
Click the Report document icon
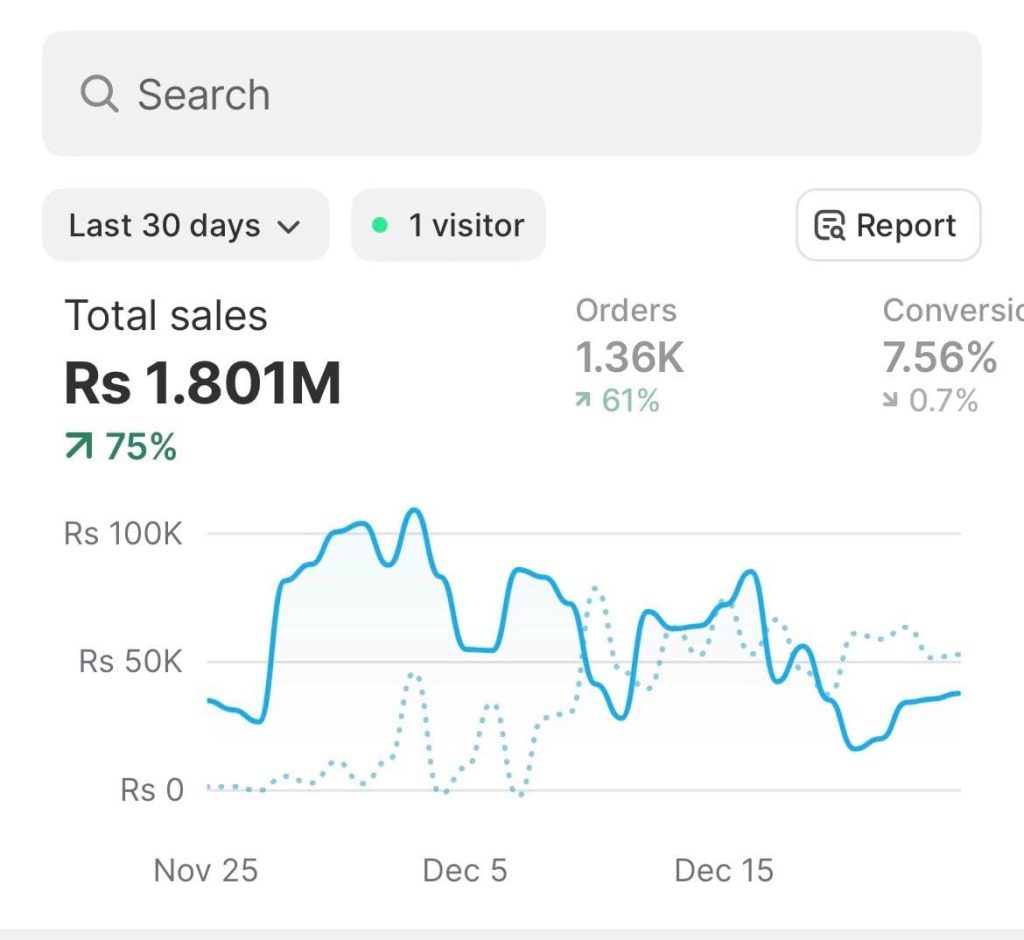tap(830, 226)
